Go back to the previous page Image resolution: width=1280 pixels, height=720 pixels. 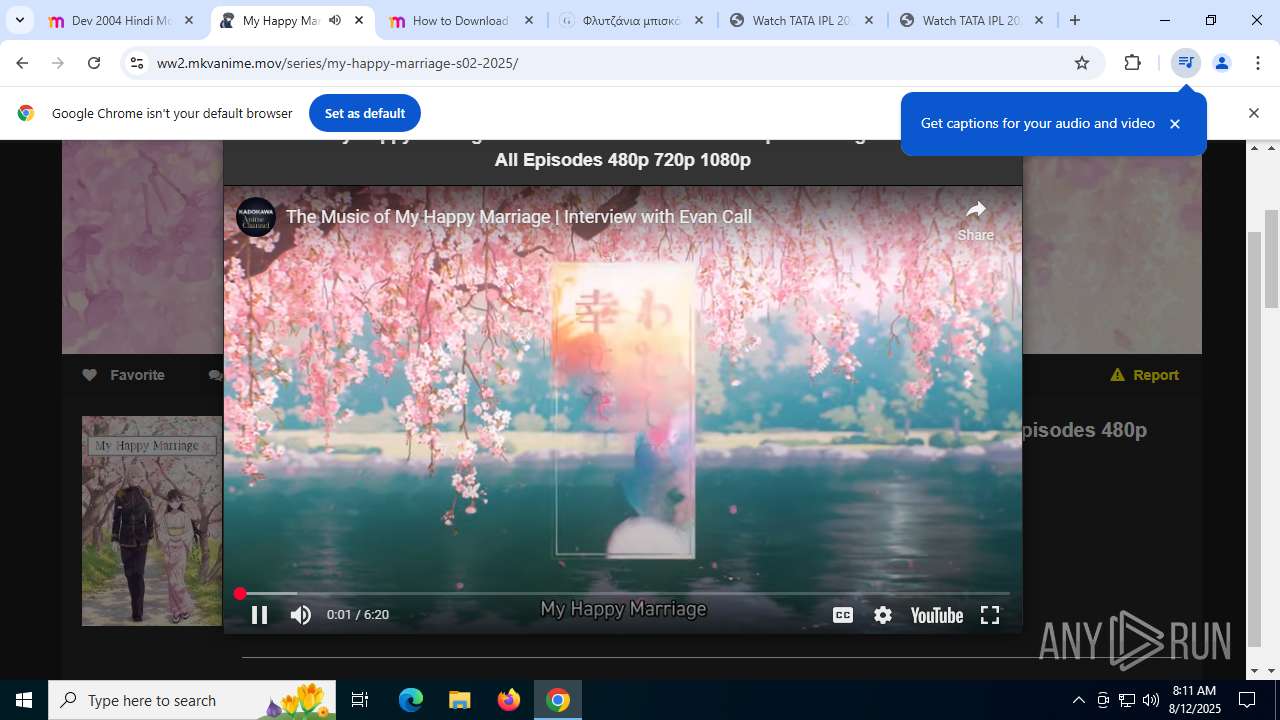tap(22, 63)
